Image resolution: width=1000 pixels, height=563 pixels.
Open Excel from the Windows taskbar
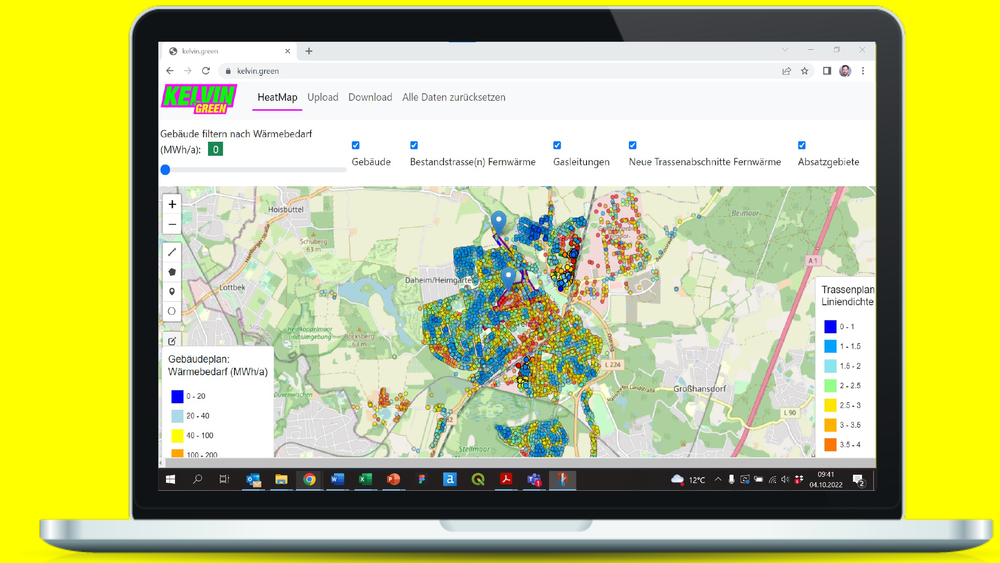click(x=365, y=479)
